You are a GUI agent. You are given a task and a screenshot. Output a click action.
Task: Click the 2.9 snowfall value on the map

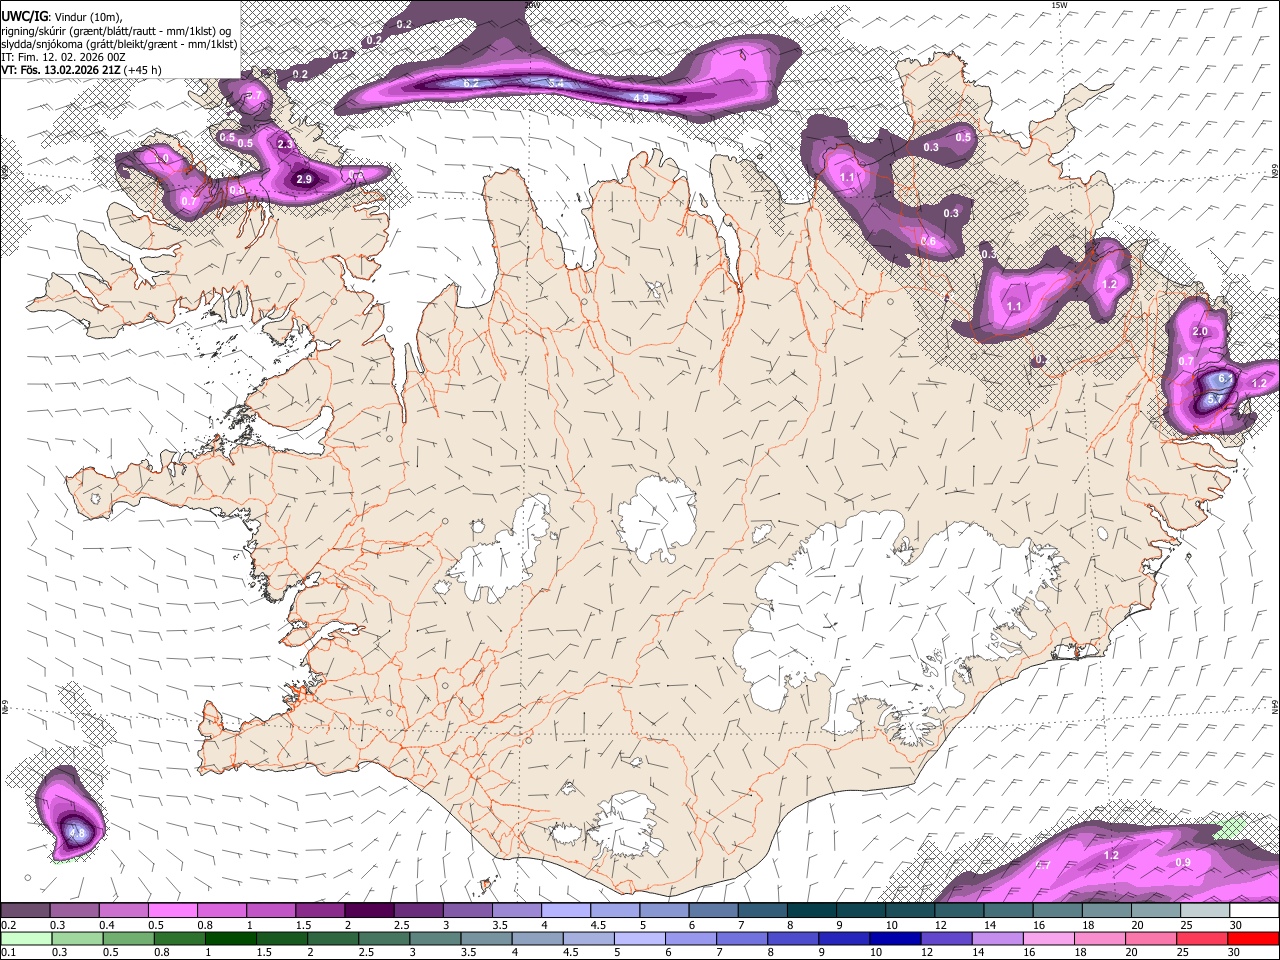[305, 179]
